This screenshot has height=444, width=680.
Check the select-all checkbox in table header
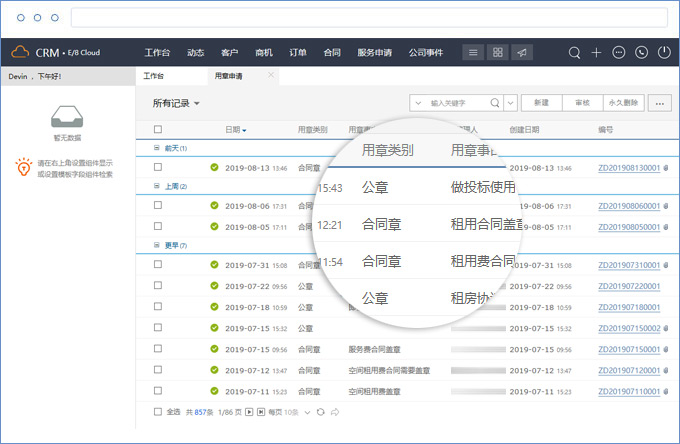click(157, 129)
